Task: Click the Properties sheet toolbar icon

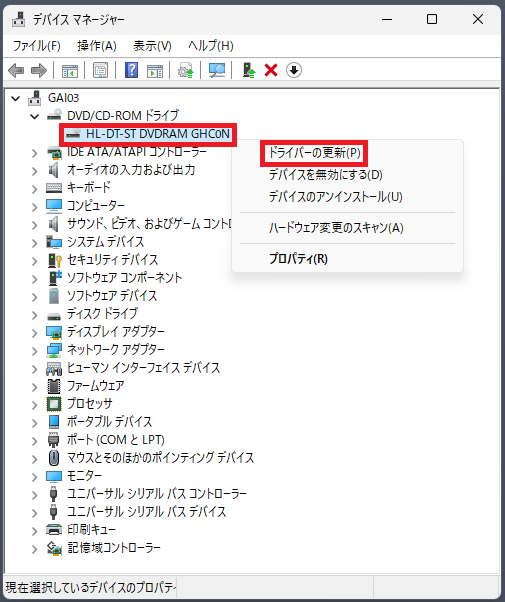Action: pyautogui.click(x=101, y=71)
